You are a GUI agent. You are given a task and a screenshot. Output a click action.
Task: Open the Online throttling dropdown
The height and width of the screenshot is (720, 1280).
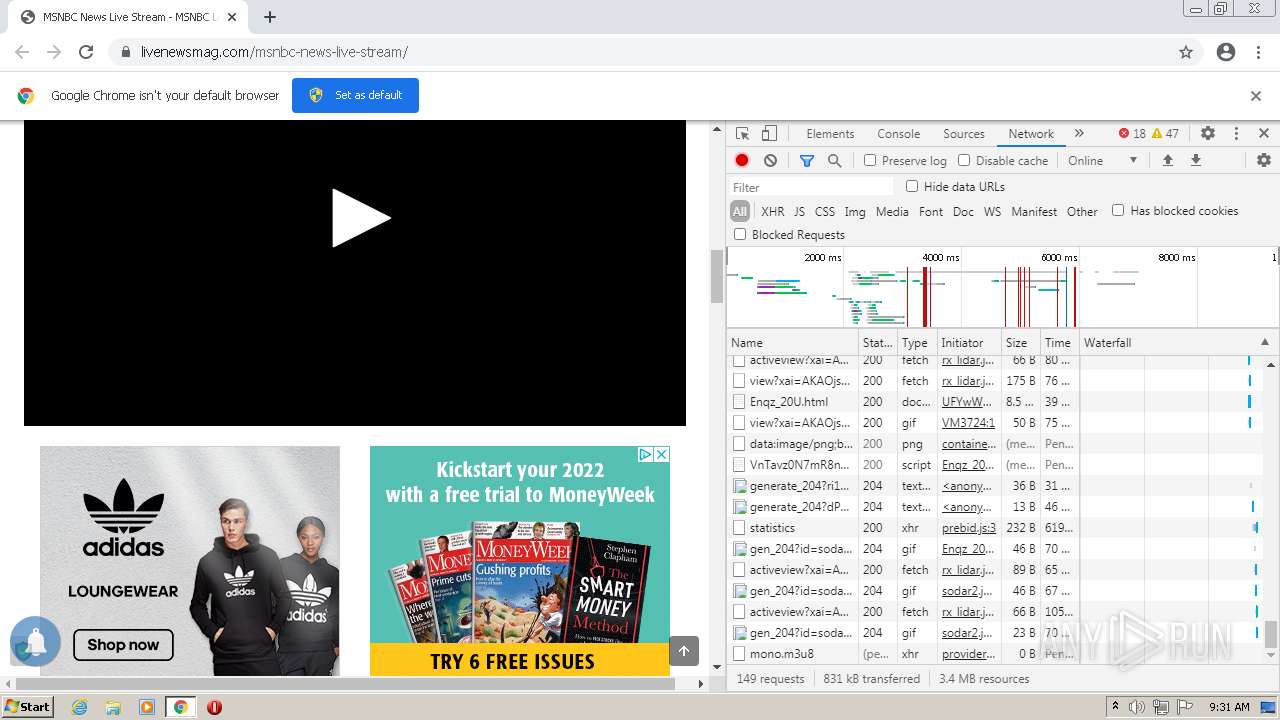pyautogui.click(x=1103, y=160)
